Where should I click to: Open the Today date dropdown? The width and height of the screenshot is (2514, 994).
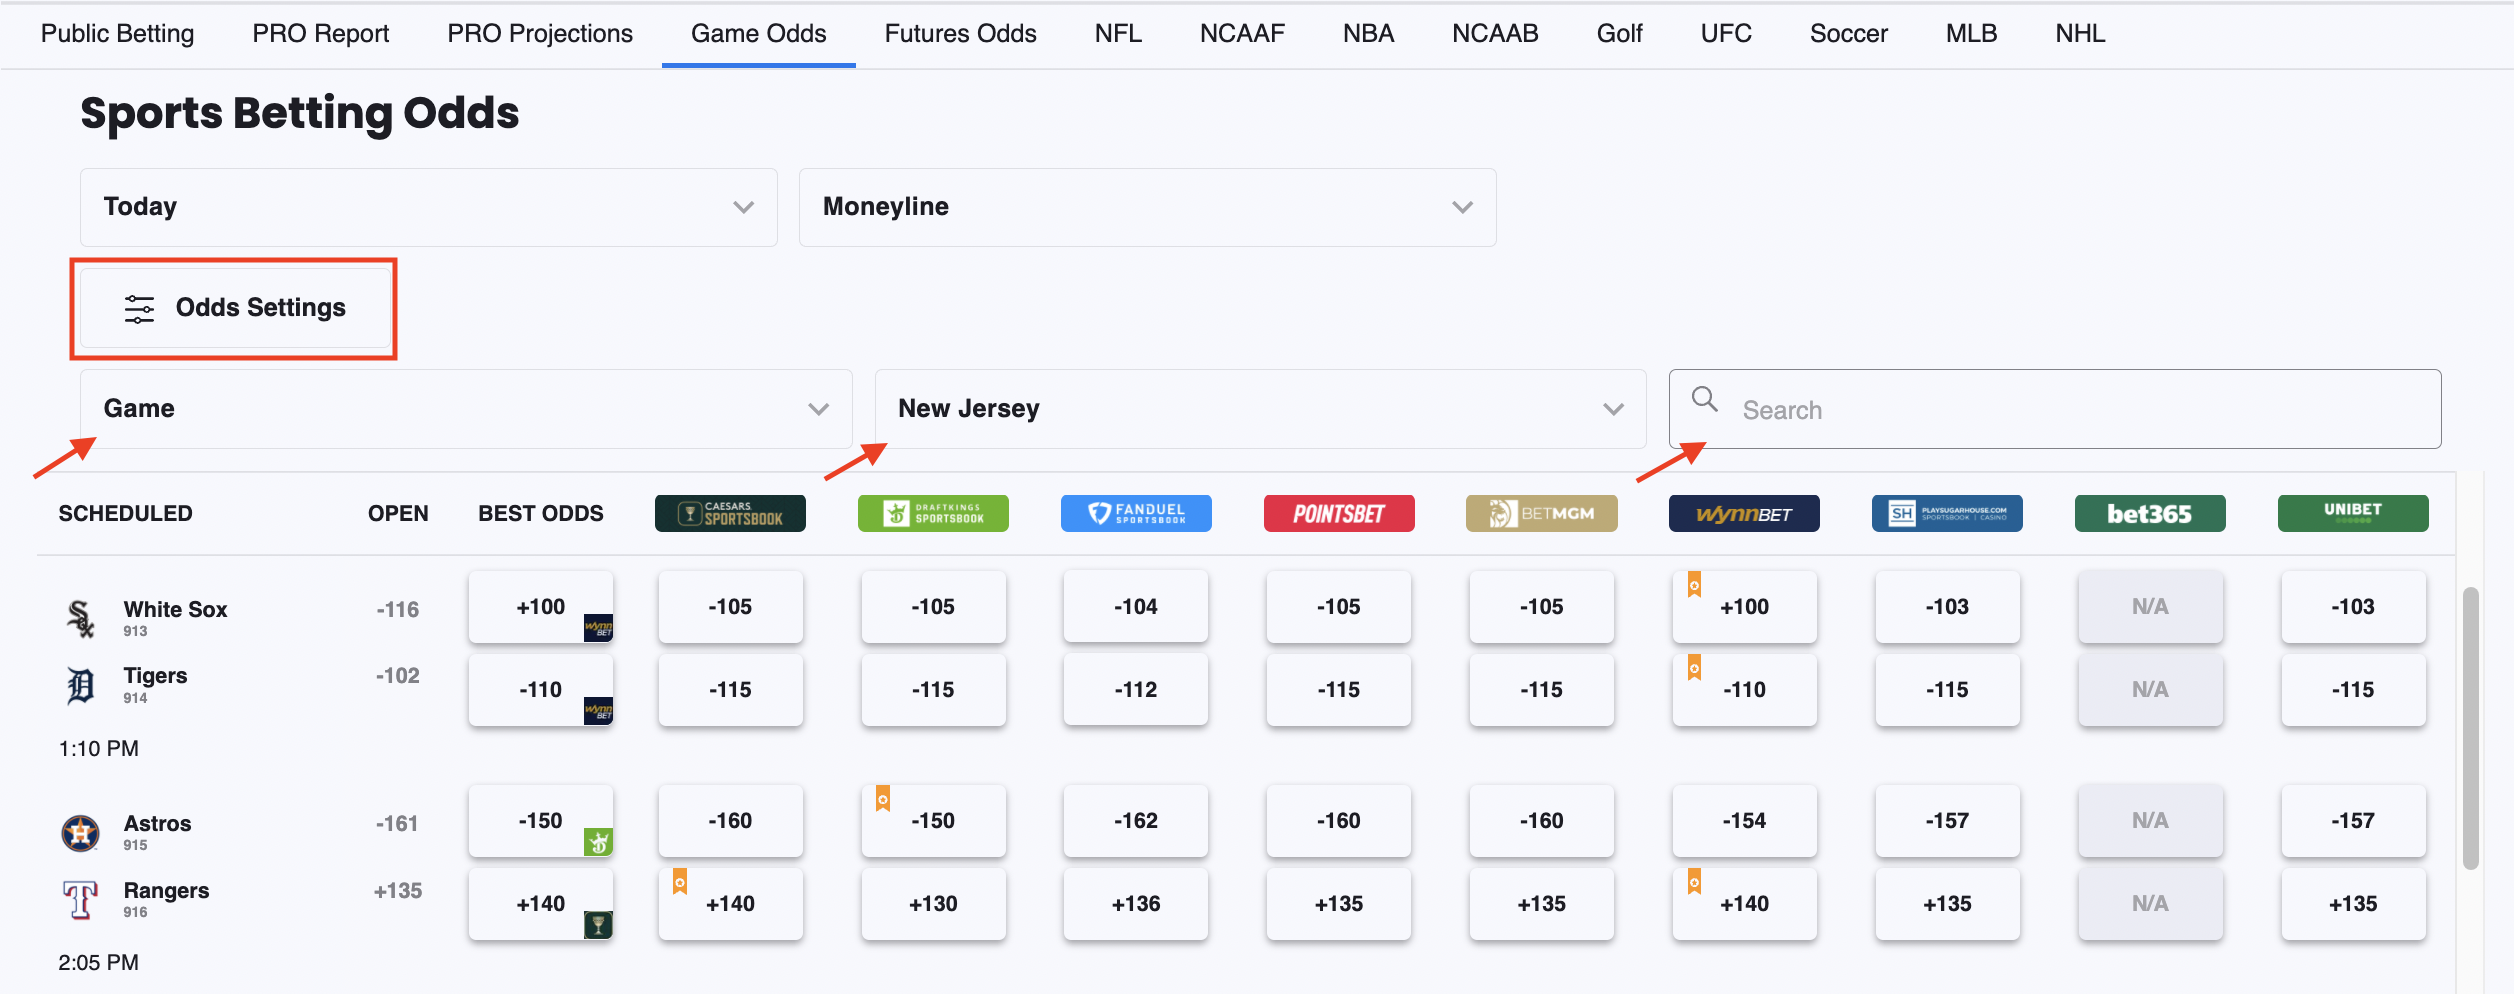[428, 207]
